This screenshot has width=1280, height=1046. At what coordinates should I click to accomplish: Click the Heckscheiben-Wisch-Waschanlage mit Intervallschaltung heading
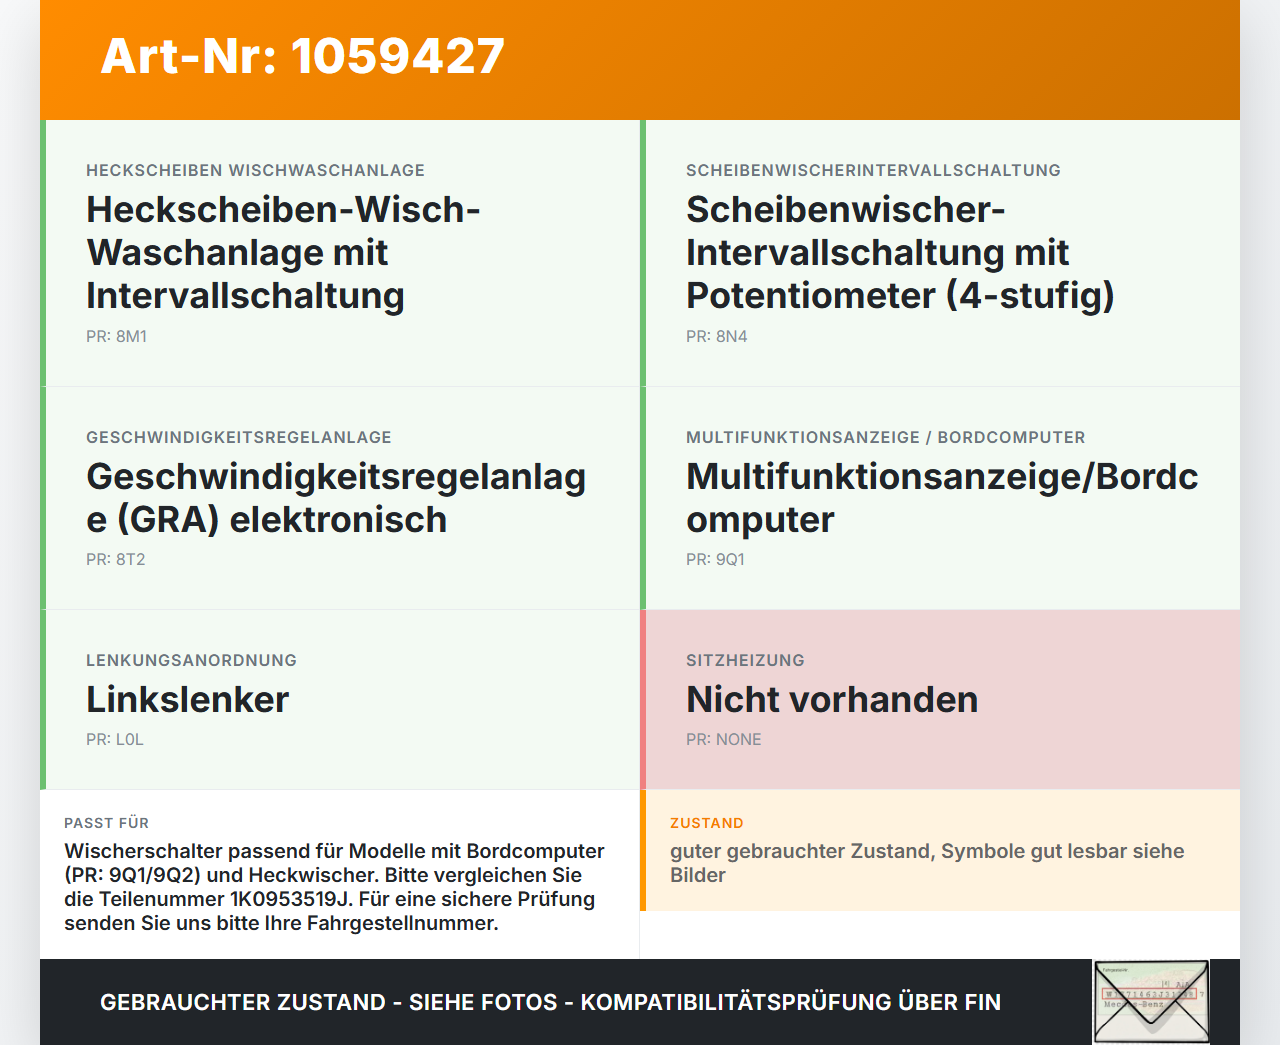pyautogui.click(x=283, y=252)
